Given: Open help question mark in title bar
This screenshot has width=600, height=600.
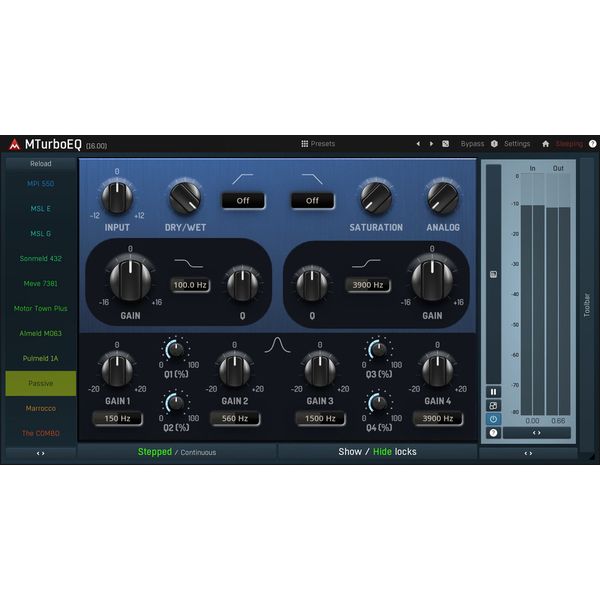Looking at the screenshot, I should [x=592, y=144].
